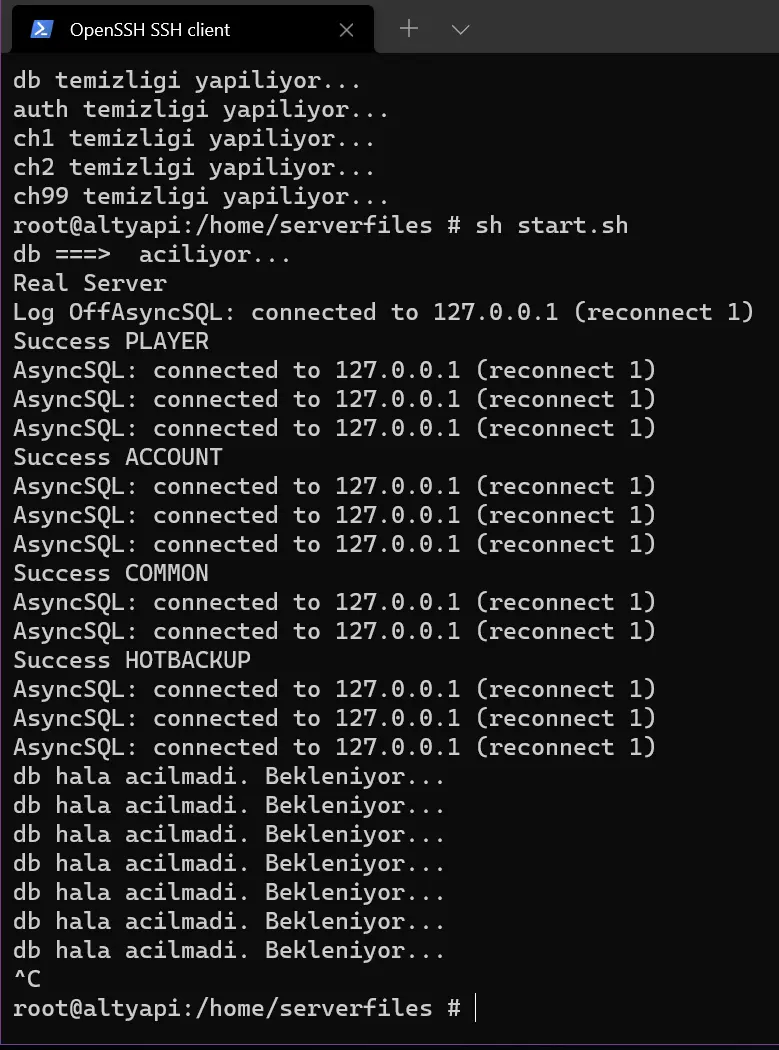This screenshot has height=1050, width=779.
Task: Click the 'auth temizligi yapiliyor...' line
Action: pos(201,109)
